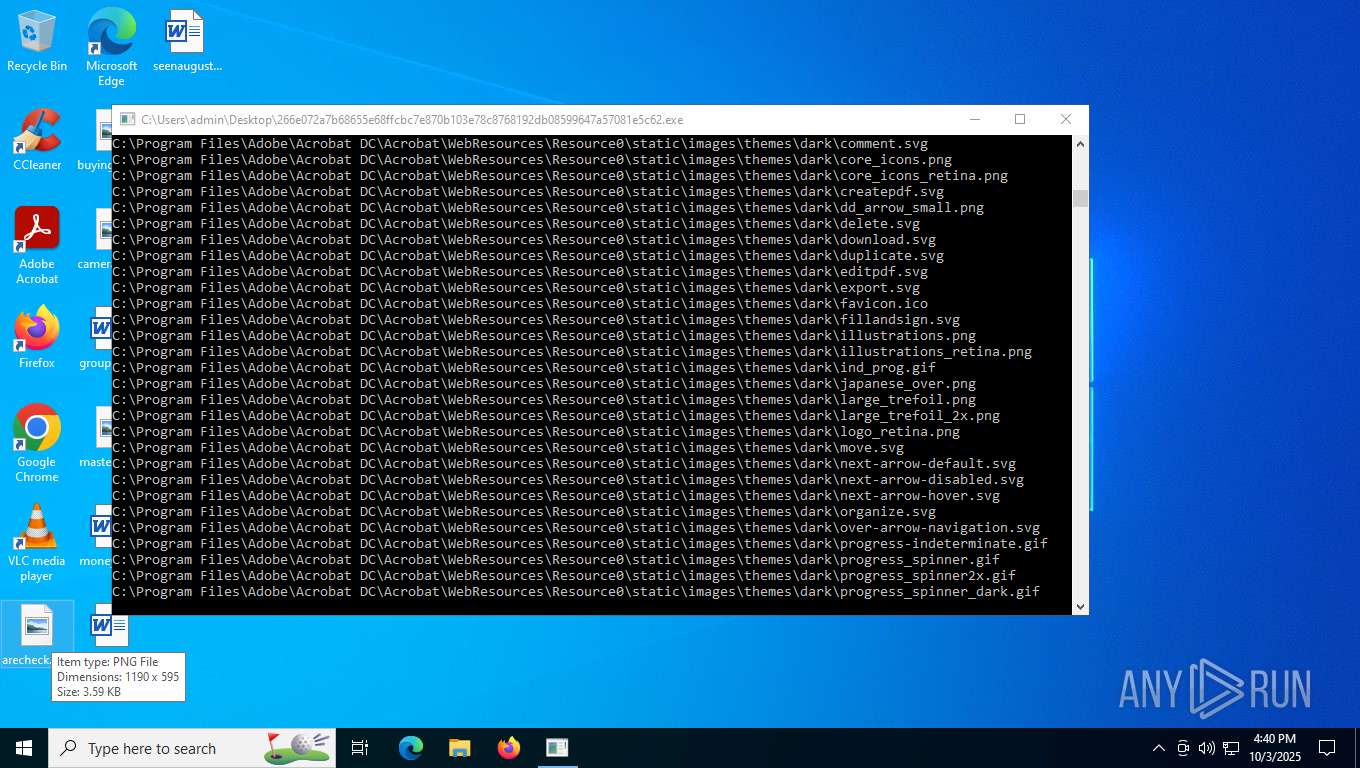This screenshot has height=768, width=1360.
Task: Click the taskbar search box
Action: (192, 748)
